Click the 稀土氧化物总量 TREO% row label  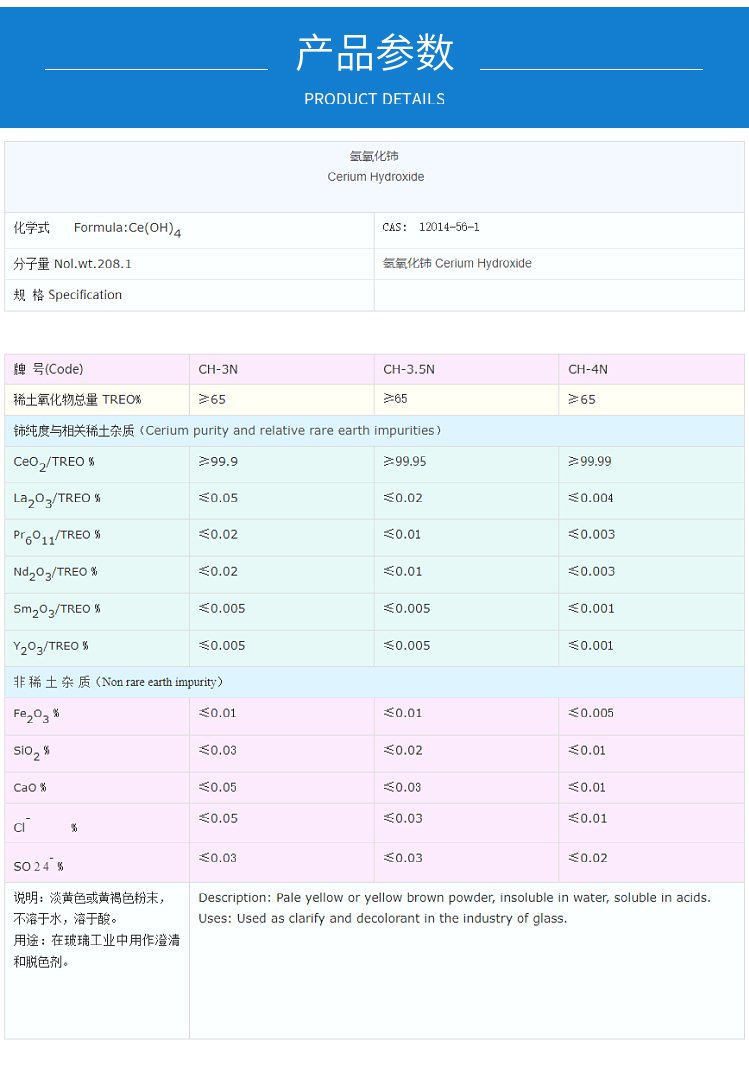click(x=77, y=400)
